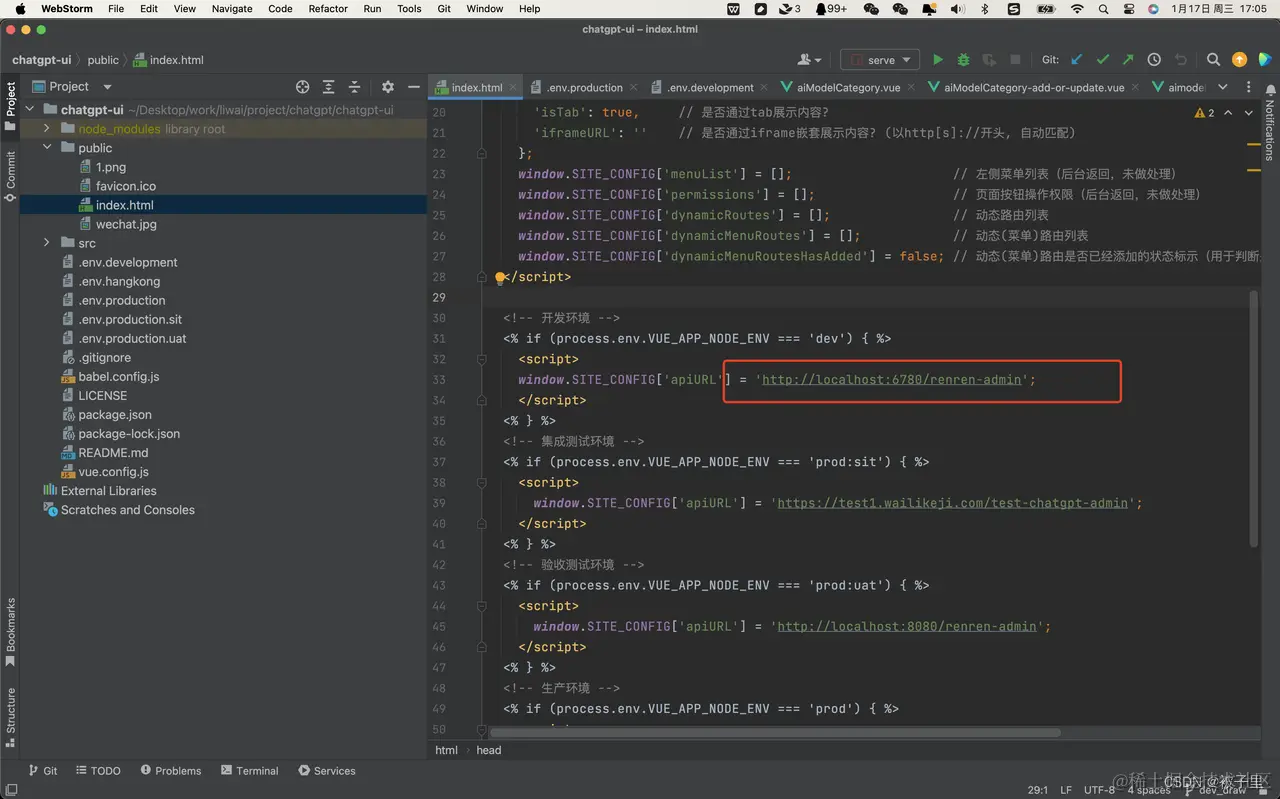This screenshot has height=799, width=1280.
Task: Click the 29:1 caret position in the status bar
Action: click(x=1038, y=790)
